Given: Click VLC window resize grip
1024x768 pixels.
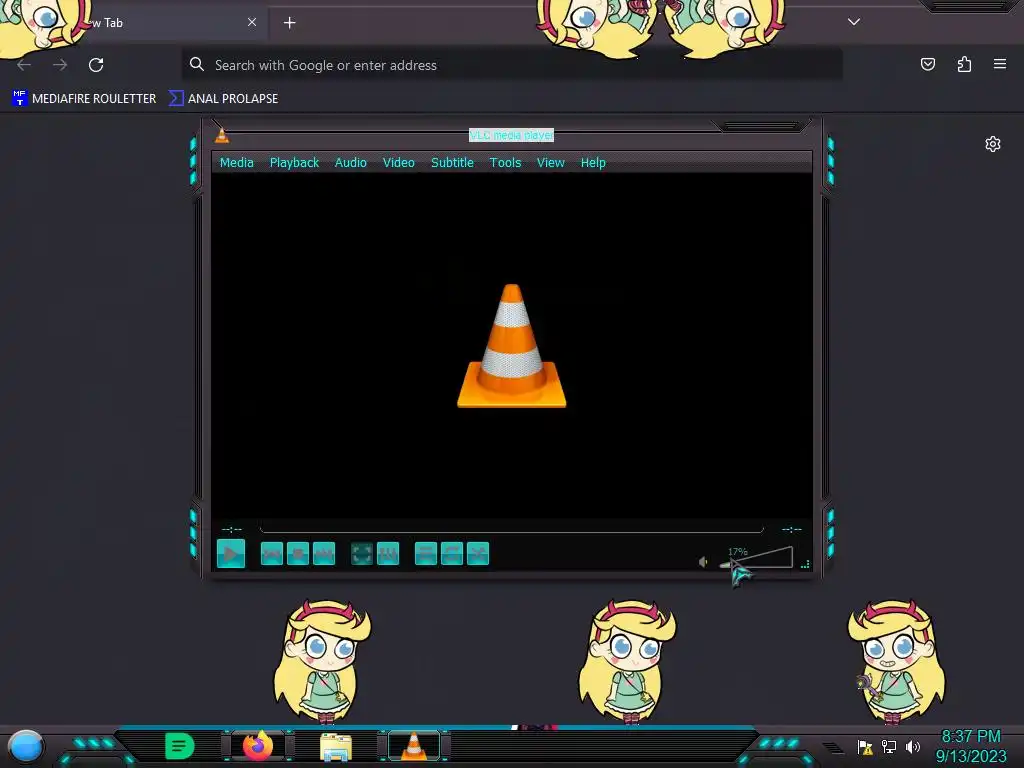Looking at the screenshot, I should [805, 564].
